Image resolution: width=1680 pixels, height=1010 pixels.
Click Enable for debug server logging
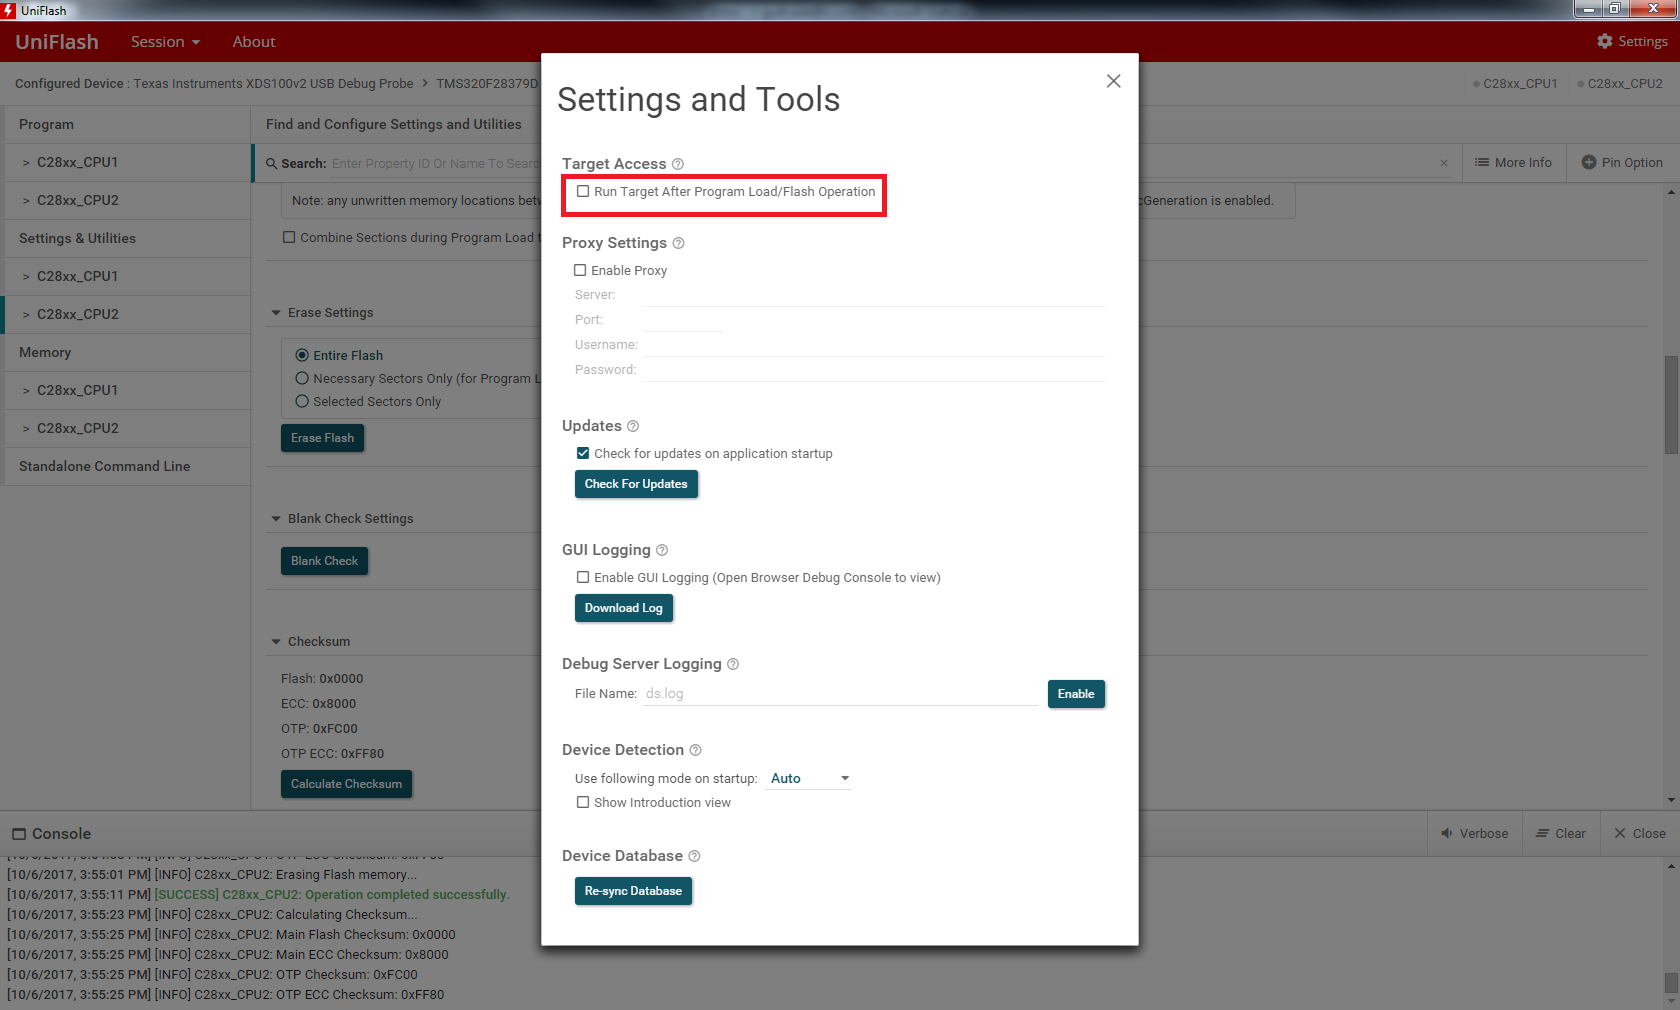tap(1076, 694)
